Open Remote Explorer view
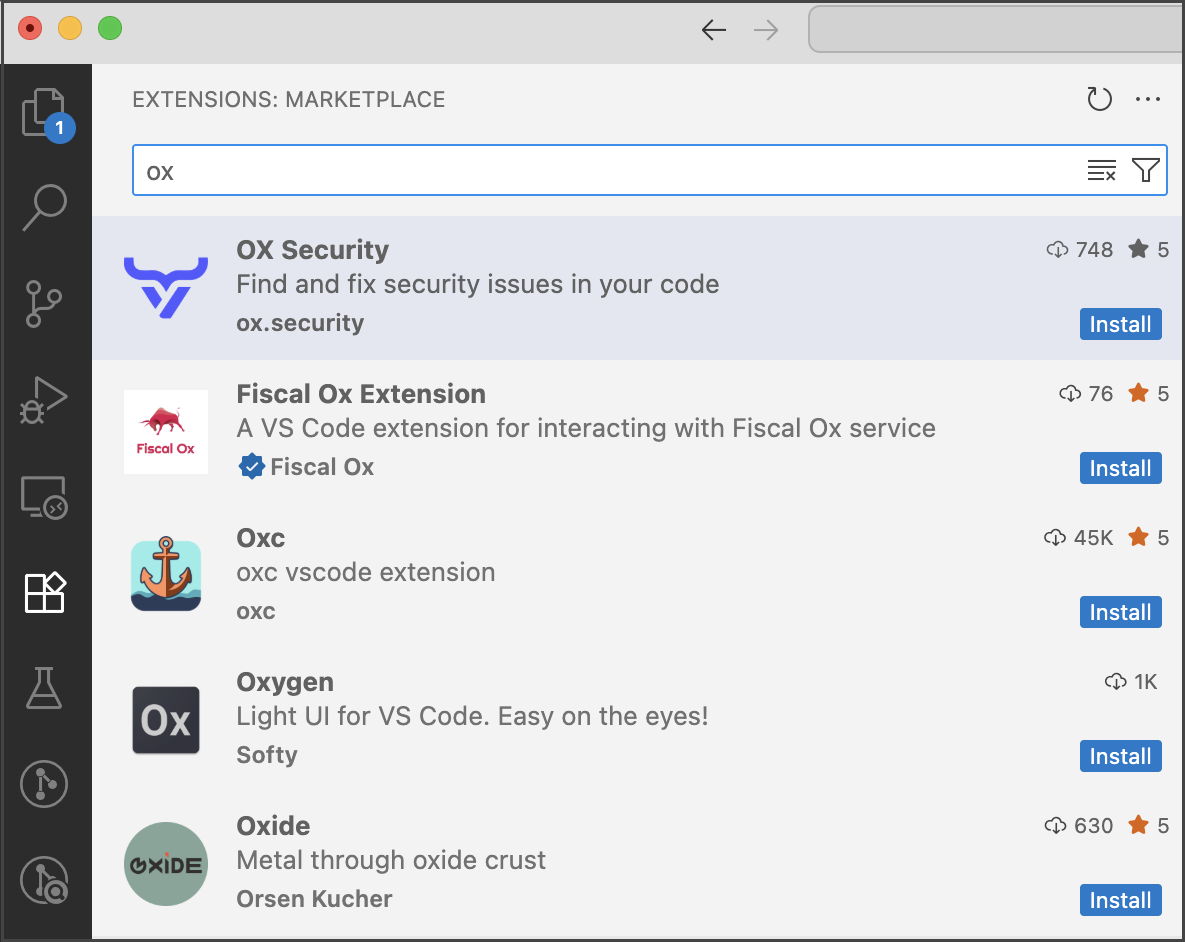The height and width of the screenshot is (942, 1185). click(45, 497)
